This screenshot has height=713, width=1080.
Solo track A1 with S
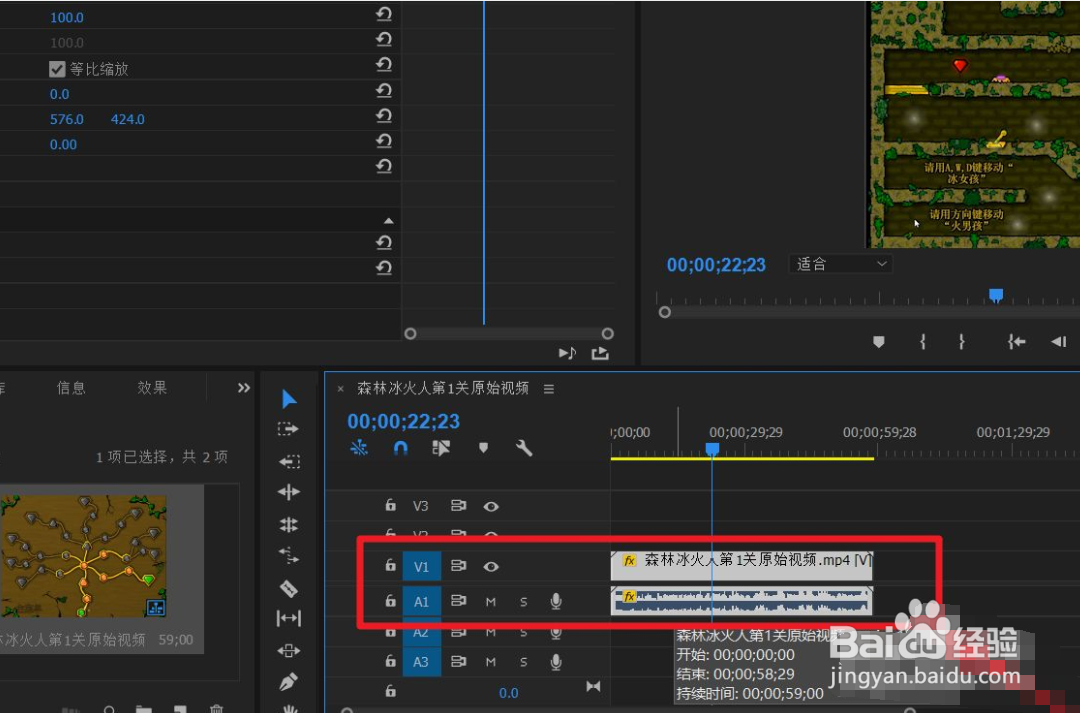point(523,602)
